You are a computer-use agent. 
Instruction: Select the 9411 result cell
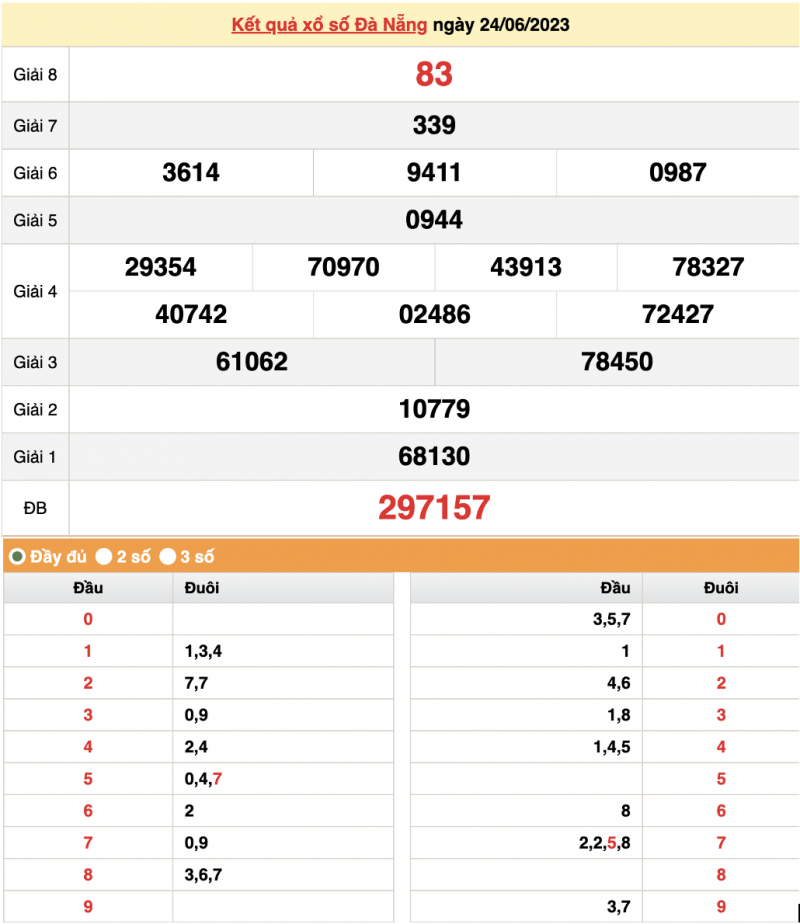434,172
